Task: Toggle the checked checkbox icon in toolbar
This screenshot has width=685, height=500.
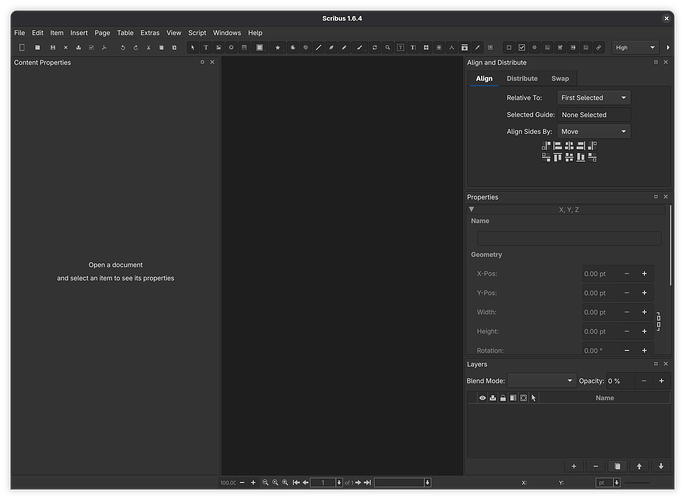Action: pyautogui.click(x=521, y=47)
